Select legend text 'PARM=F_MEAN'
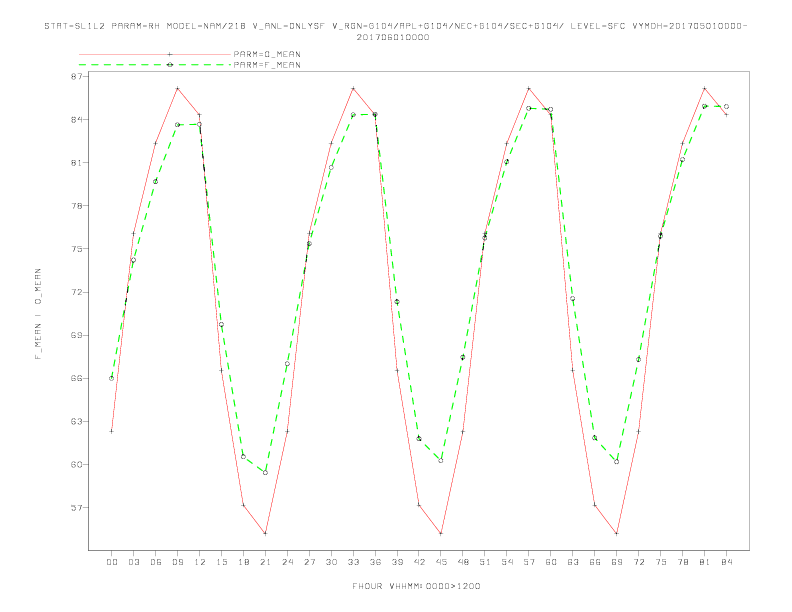 [x=267, y=65]
